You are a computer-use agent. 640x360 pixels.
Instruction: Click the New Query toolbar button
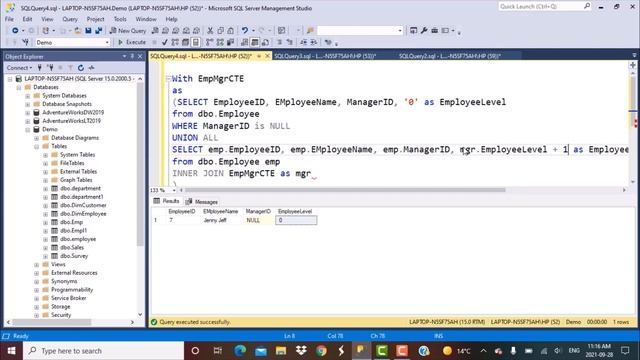[x=128, y=31]
